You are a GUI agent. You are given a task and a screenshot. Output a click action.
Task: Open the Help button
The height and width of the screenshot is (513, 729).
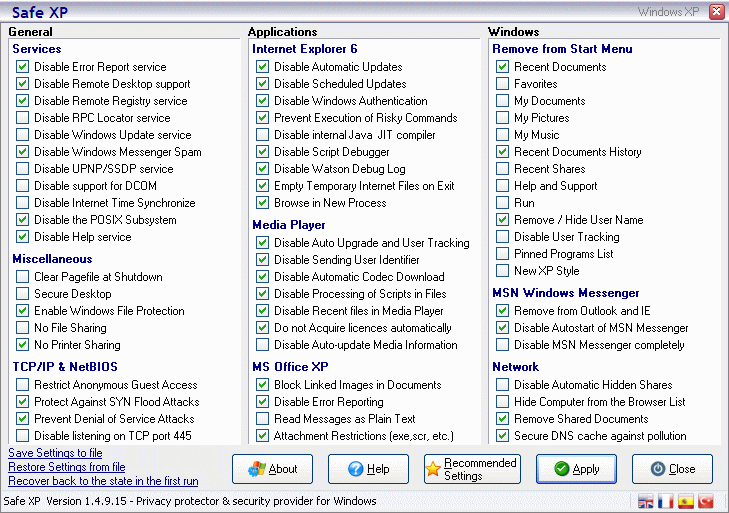[368, 469]
